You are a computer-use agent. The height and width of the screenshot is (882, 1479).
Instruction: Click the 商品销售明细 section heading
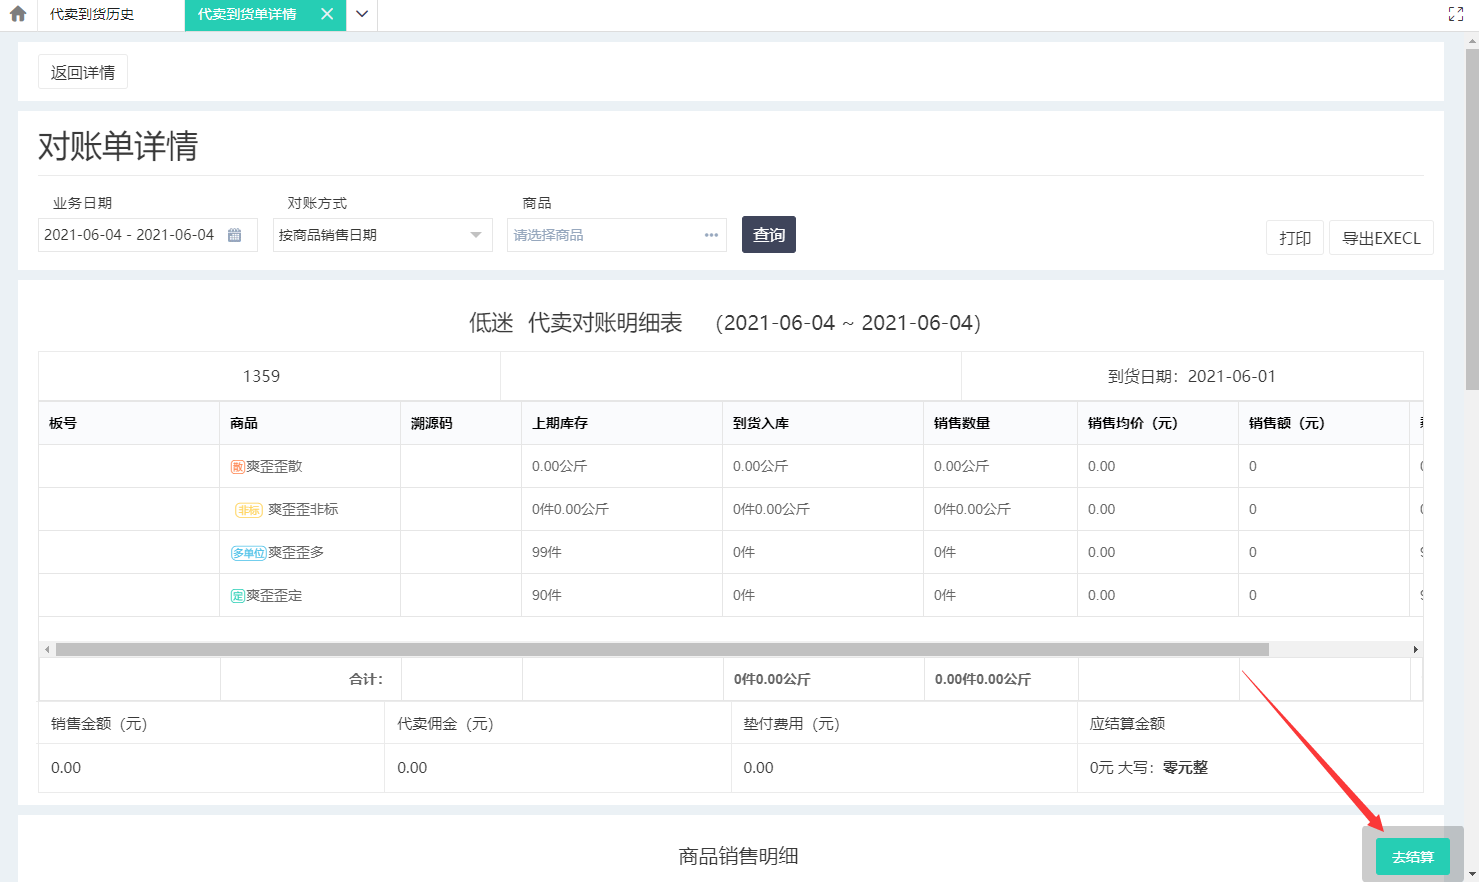738,856
